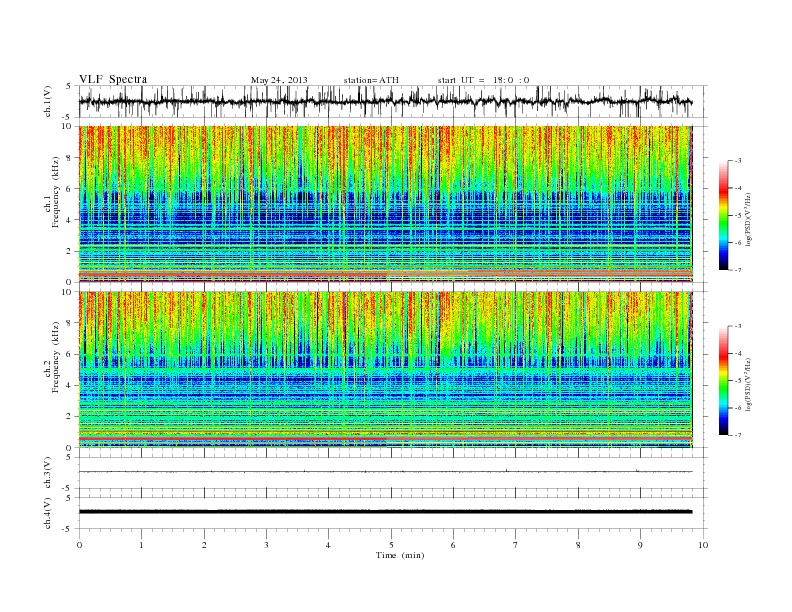
Task: Click the ch.1 log(PSD) color bar label
Action: (749, 219)
